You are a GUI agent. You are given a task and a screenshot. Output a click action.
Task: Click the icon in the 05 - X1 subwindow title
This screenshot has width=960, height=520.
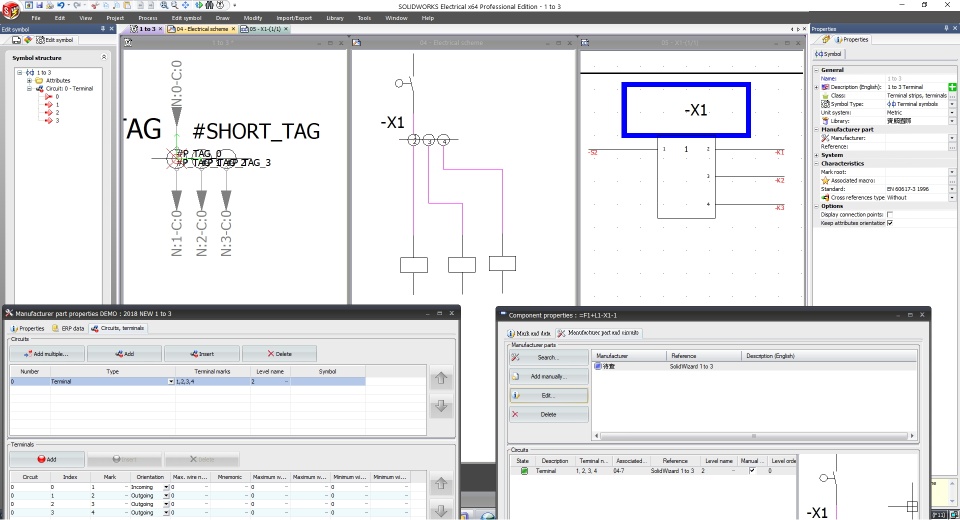pyautogui.click(x=585, y=43)
